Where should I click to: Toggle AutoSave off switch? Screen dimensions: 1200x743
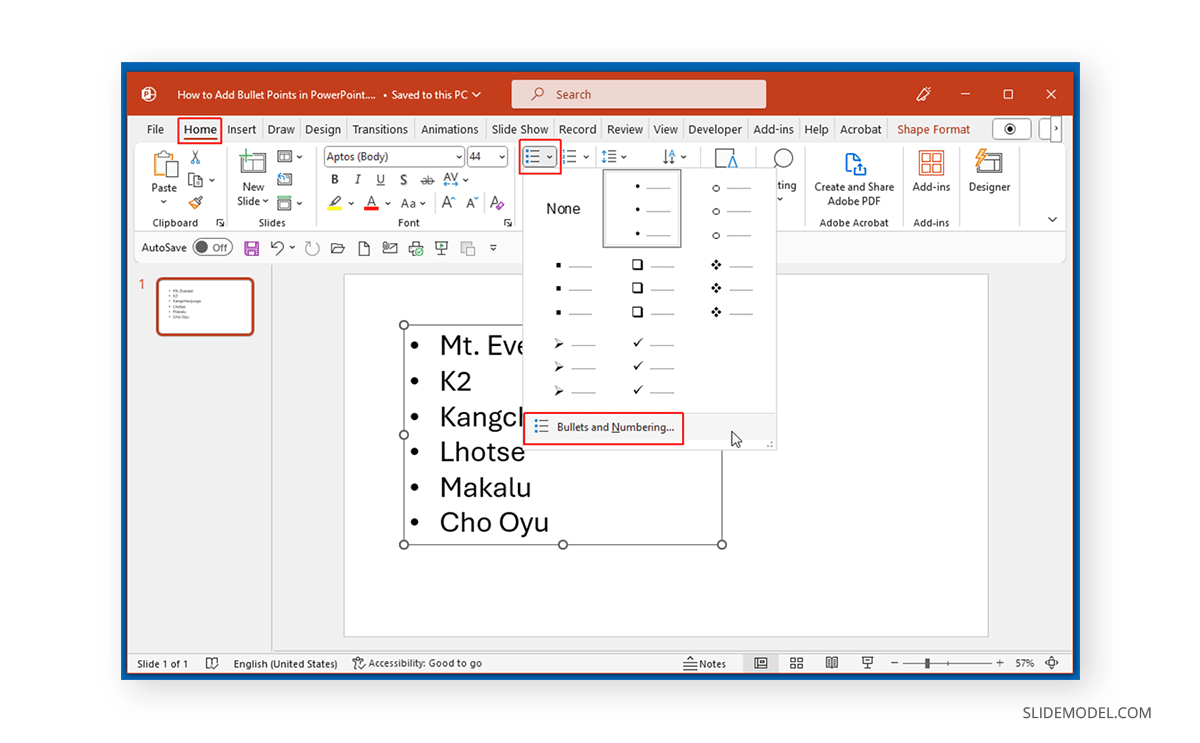point(213,247)
